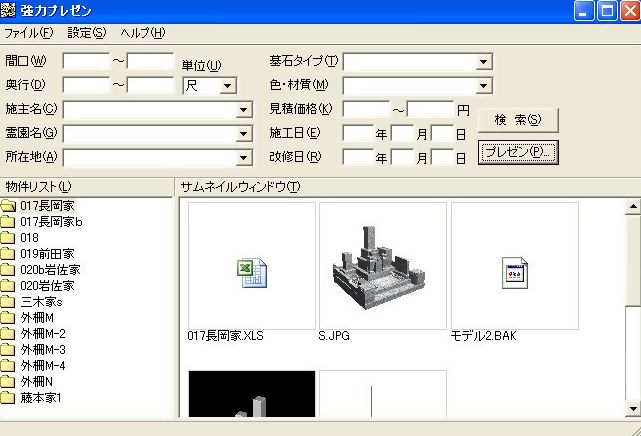Select 020b岩佐家 list entry
Image resolution: width=641 pixels, height=436 pixels.
tap(50, 270)
